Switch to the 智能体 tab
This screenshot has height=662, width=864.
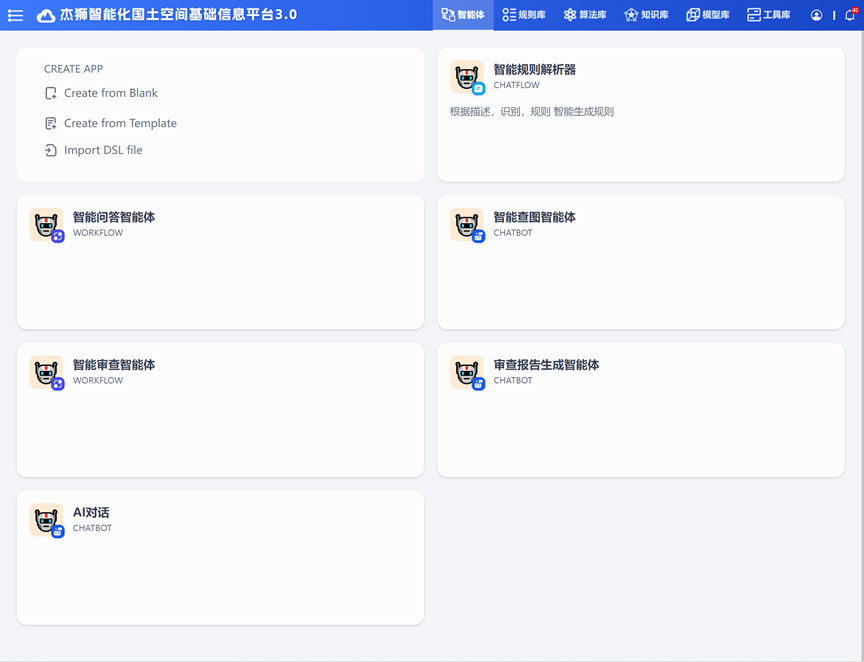[463, 15]
